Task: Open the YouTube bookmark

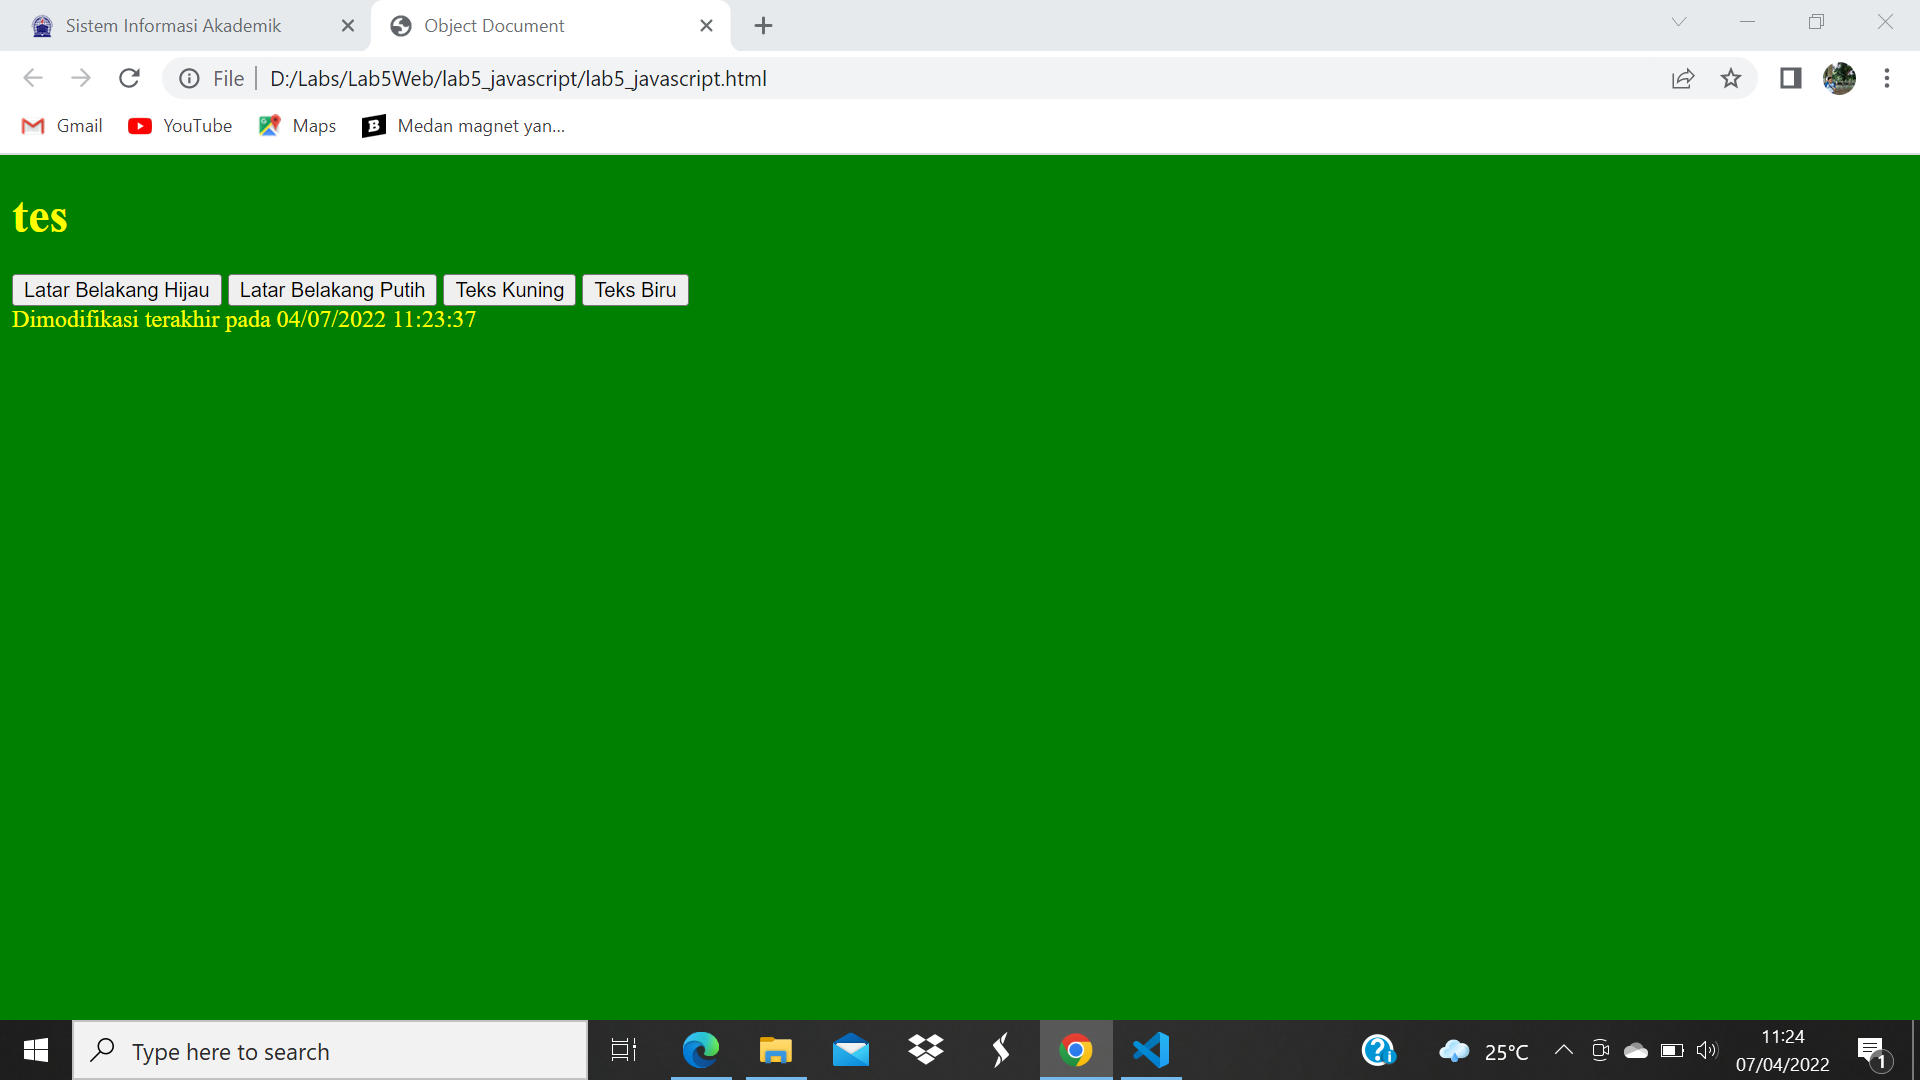Action: (x=180, y=125)
